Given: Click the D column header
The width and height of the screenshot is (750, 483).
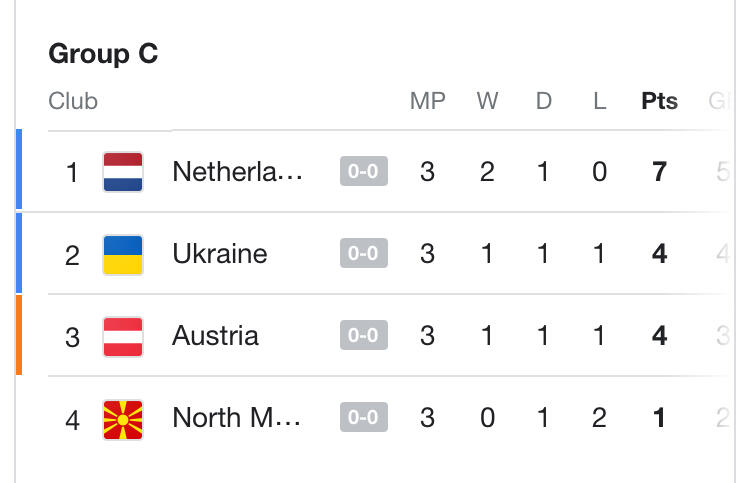Looking at the screenshot, I should (543, 101).
